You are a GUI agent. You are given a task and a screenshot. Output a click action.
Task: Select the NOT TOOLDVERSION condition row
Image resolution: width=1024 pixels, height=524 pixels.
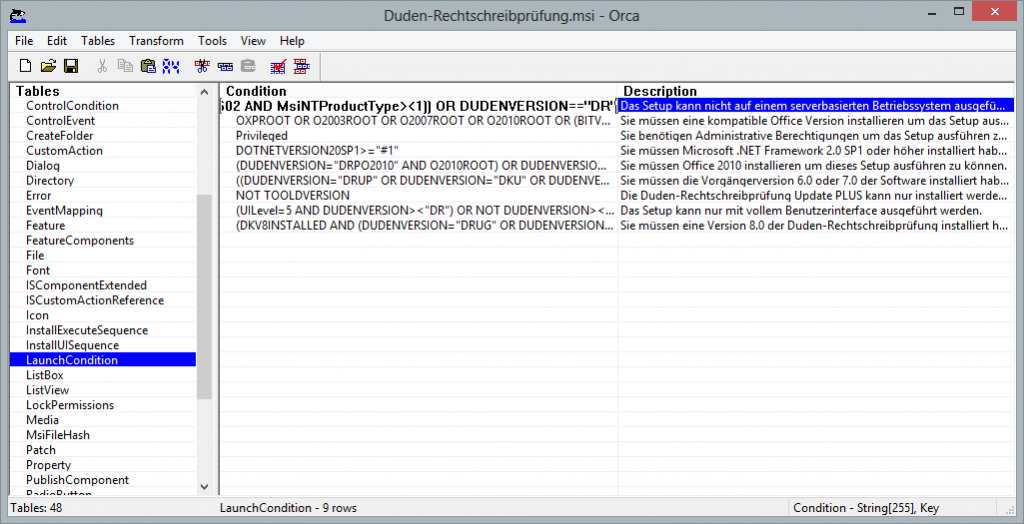point(292,196)
